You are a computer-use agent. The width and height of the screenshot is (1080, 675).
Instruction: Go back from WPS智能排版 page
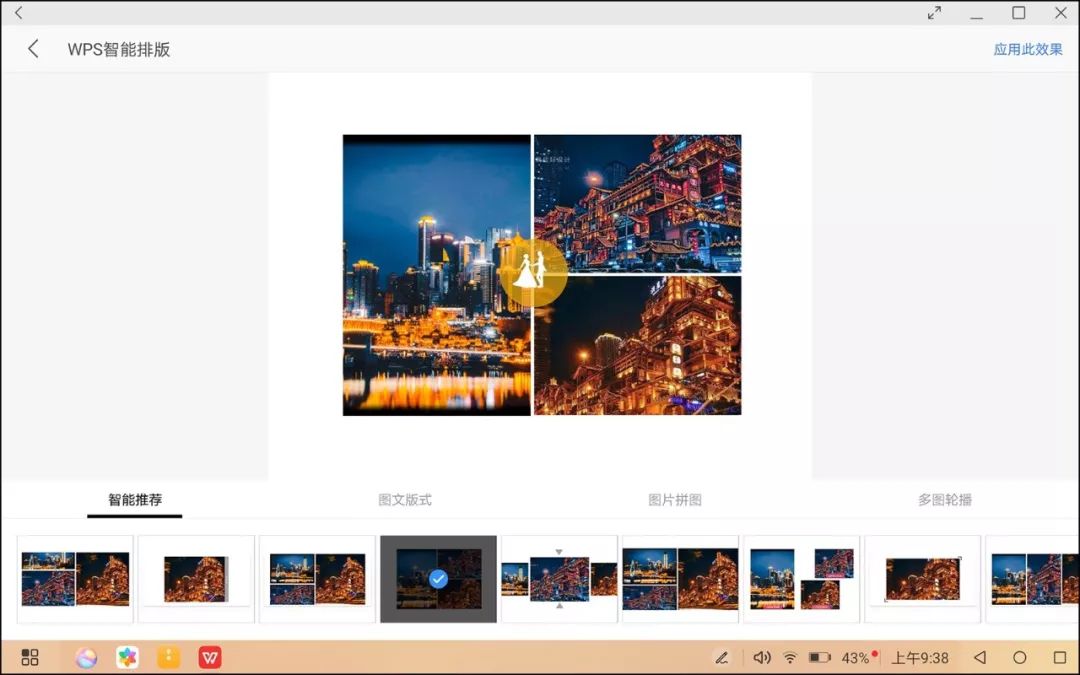pos(33,49)
